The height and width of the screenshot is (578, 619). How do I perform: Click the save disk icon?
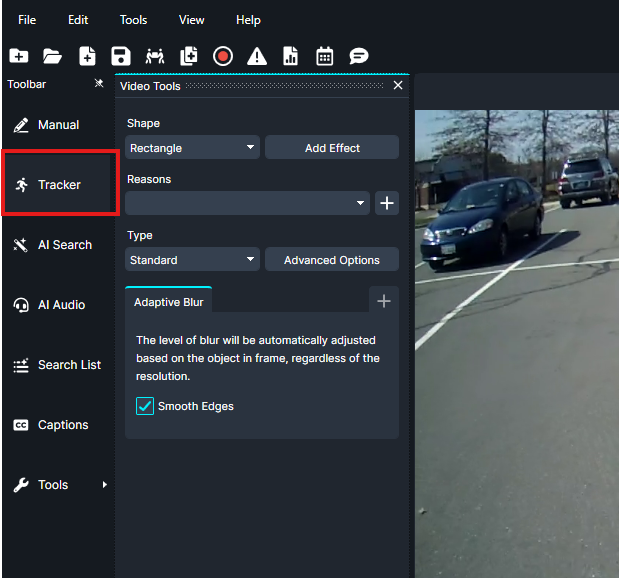coord(121,56)
